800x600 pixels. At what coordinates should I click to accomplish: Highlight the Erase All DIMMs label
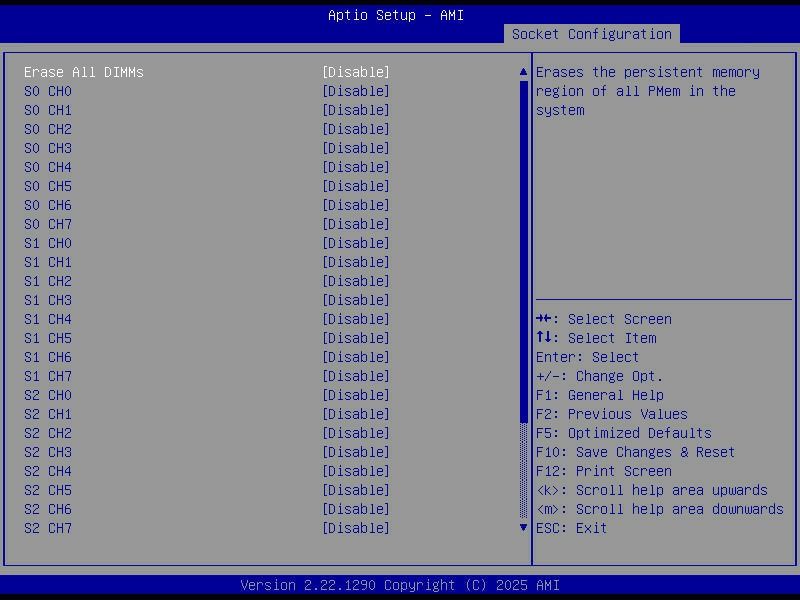pyautogui.click(x=84, y=72)
